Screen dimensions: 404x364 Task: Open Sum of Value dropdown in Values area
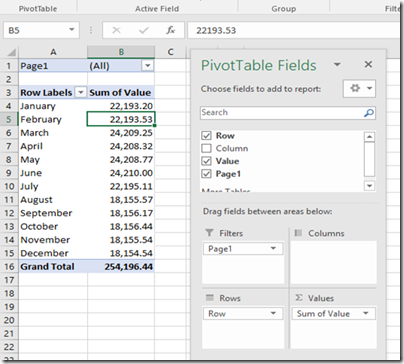[x=366, y=313]
